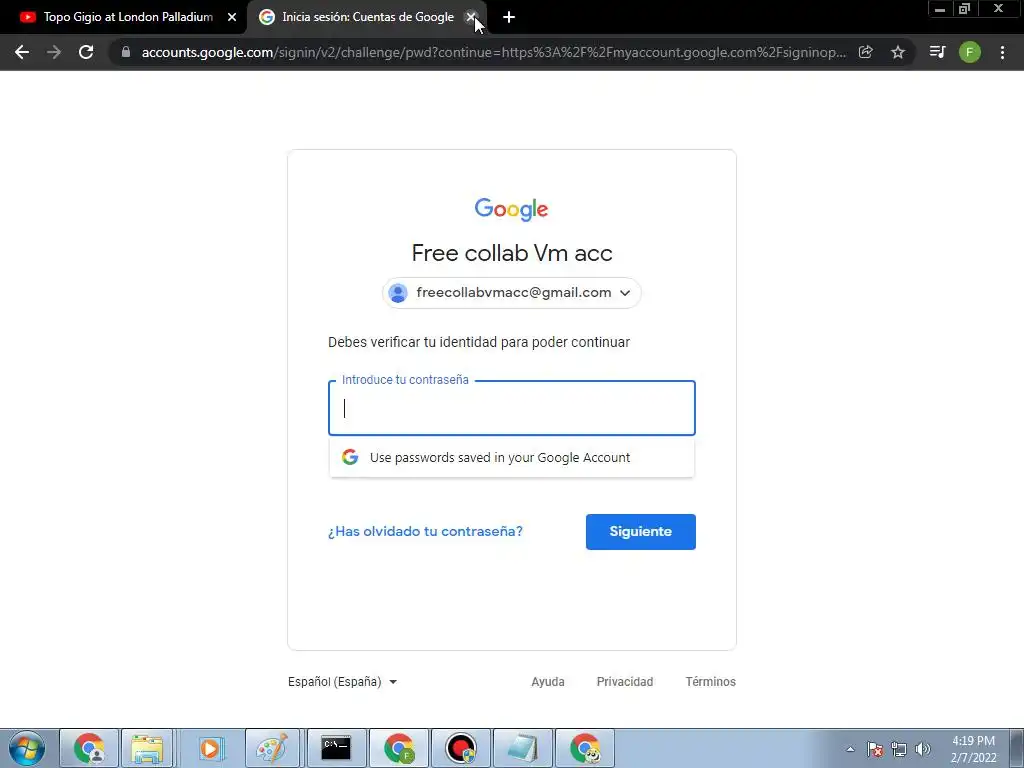This screenshot has width=1024, height=768.
Task: Open the Español (España) language dropdown
Action: (342, 681)
